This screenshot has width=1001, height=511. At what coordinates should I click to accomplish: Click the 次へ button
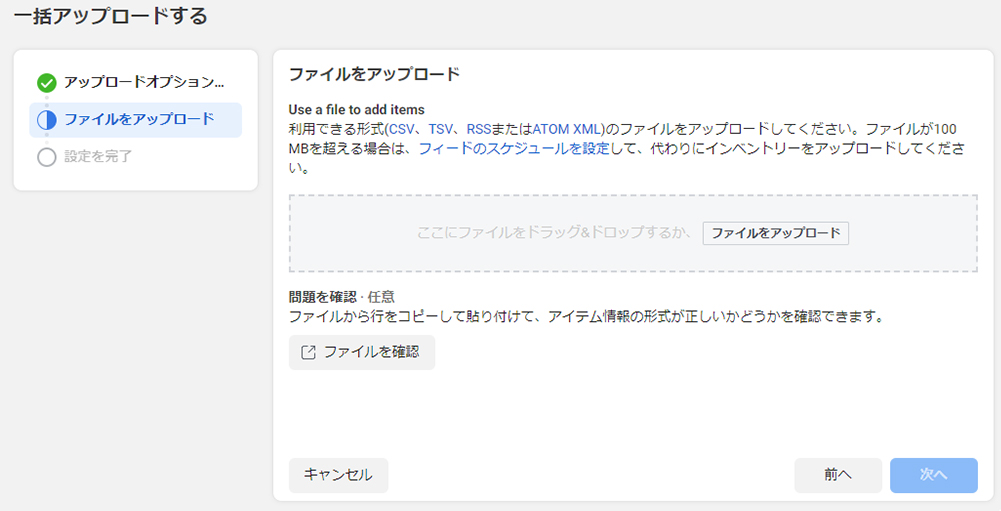(x=934, y=475)
